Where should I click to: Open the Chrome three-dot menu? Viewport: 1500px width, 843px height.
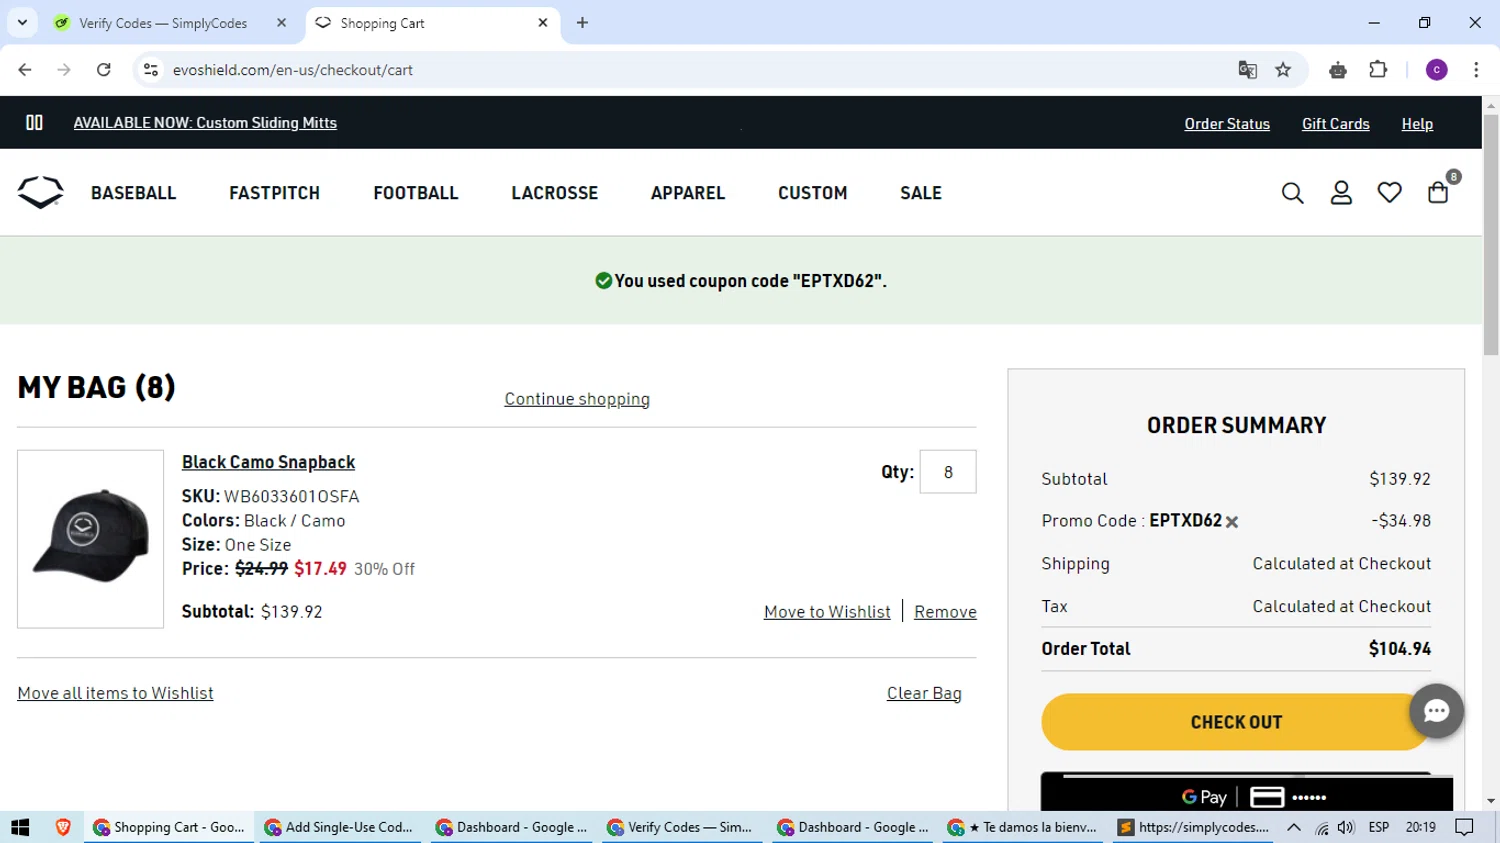[x=1476, y=70]
